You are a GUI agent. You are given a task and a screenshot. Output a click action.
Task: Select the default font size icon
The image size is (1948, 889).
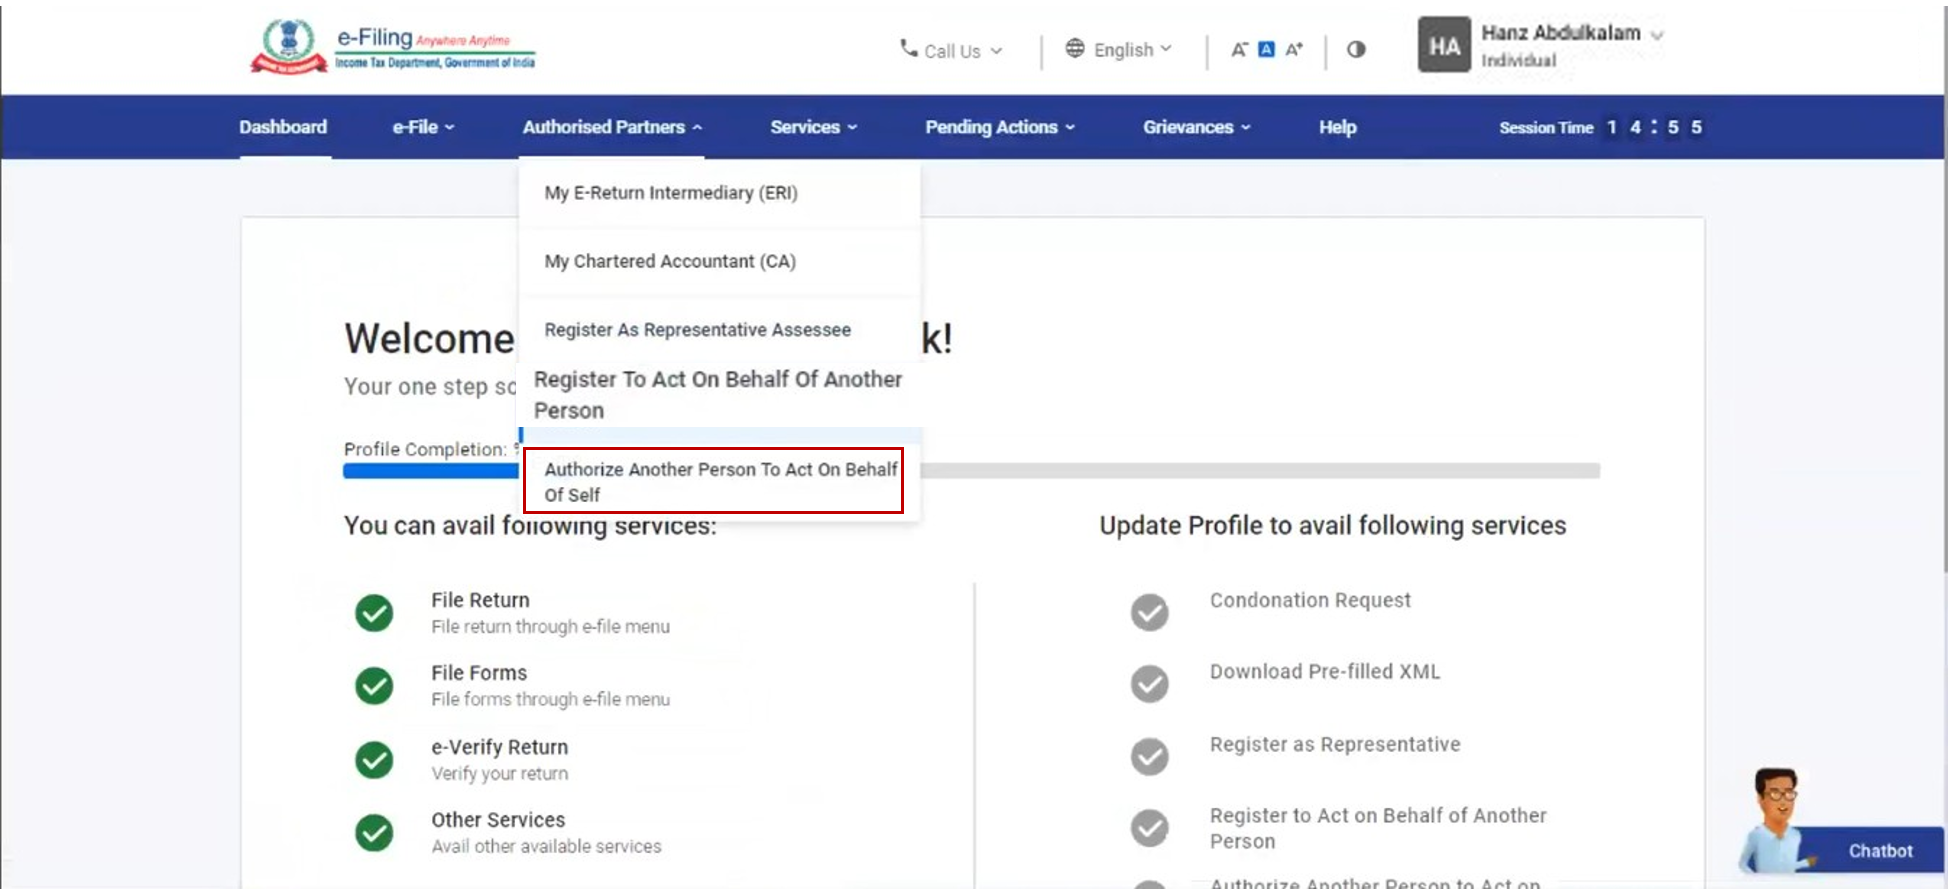[1266, 49]
